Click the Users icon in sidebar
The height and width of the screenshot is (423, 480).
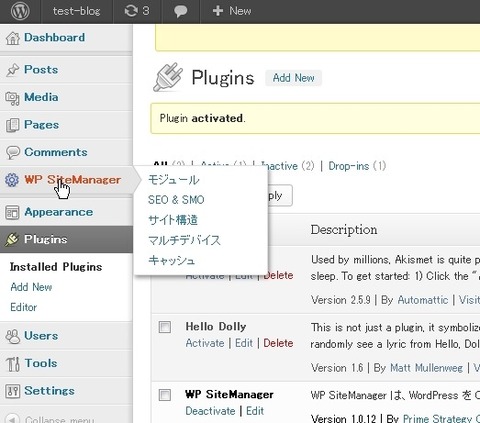(x=13, y=336)
